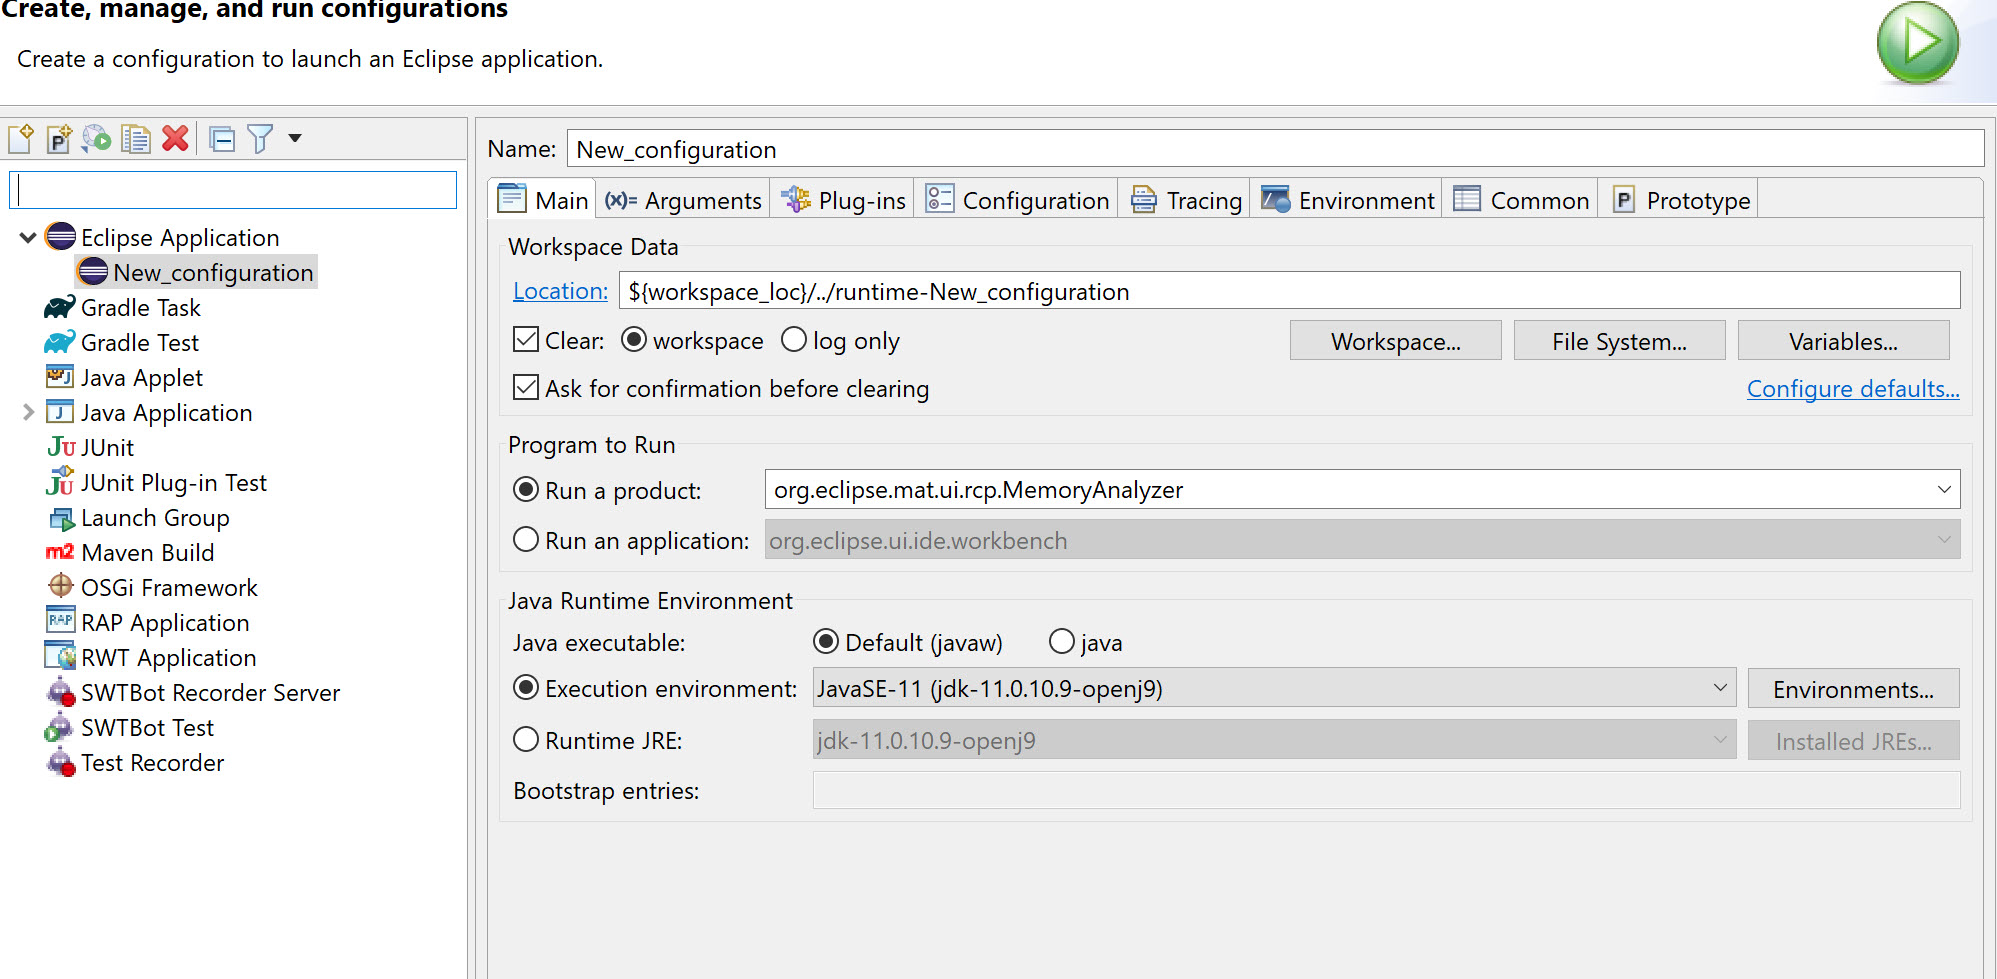The width and height of the screenshot is (1997, 979).
Task: Select the OSGi Framework tree item
Action: point(152,587)
